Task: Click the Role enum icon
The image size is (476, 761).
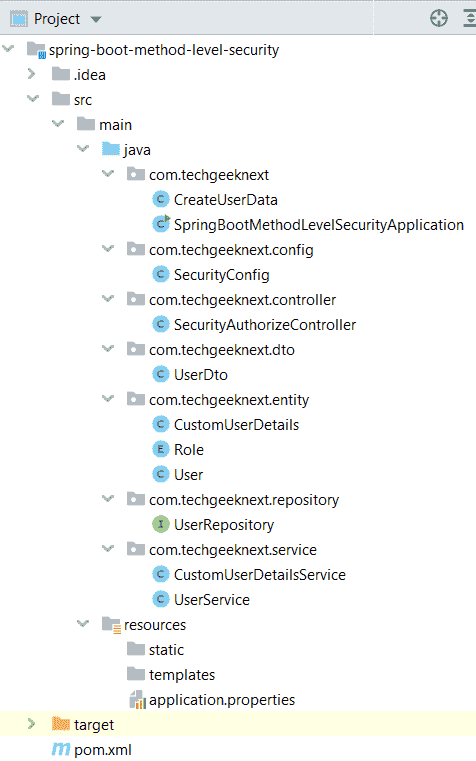Action: click(161, 449)
